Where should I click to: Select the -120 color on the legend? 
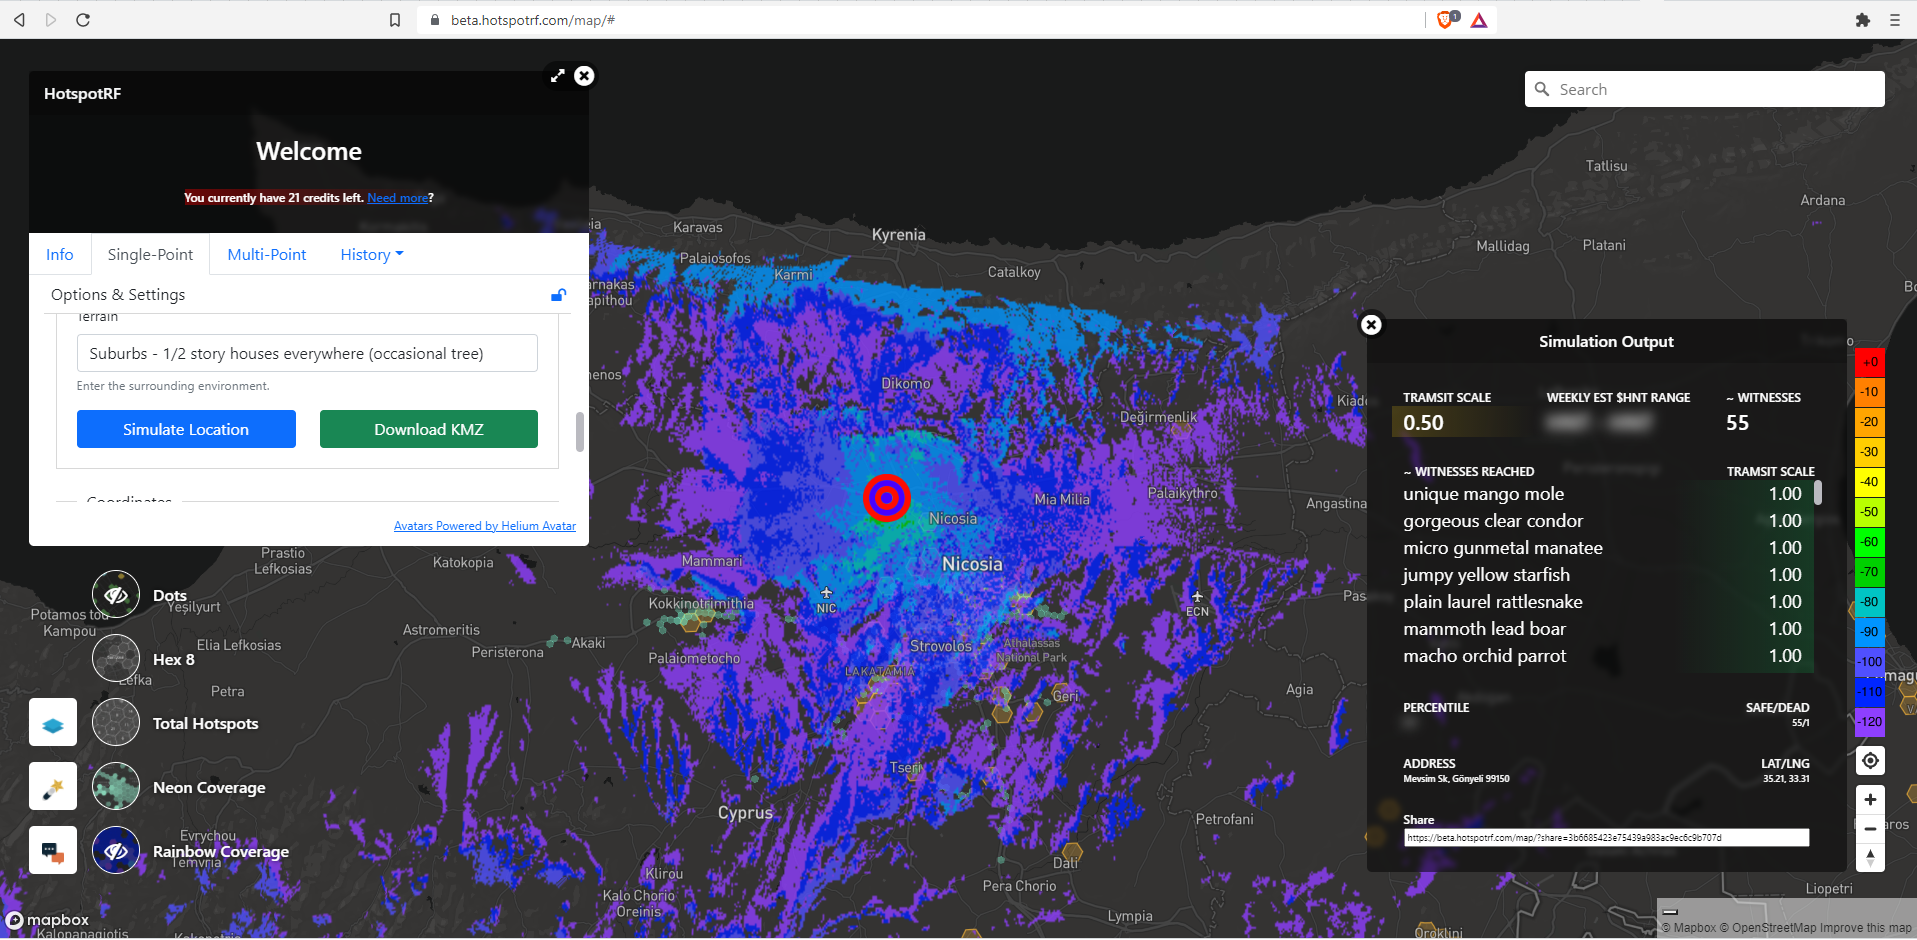click(x=1870, y=721)
